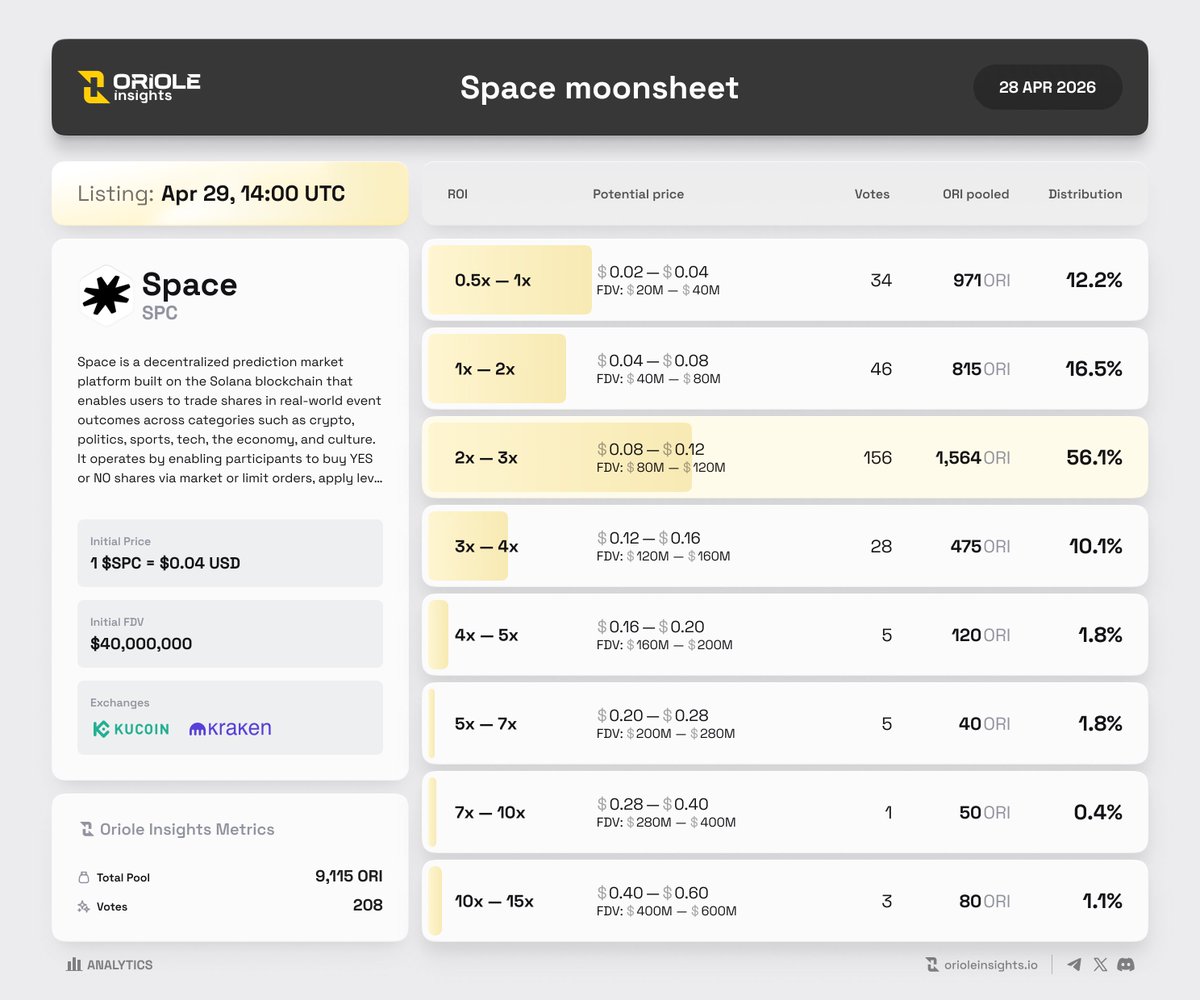Open the Discord icon in footer
The height and width of the screenshot is (1000, 1200).
(1126, 965)
